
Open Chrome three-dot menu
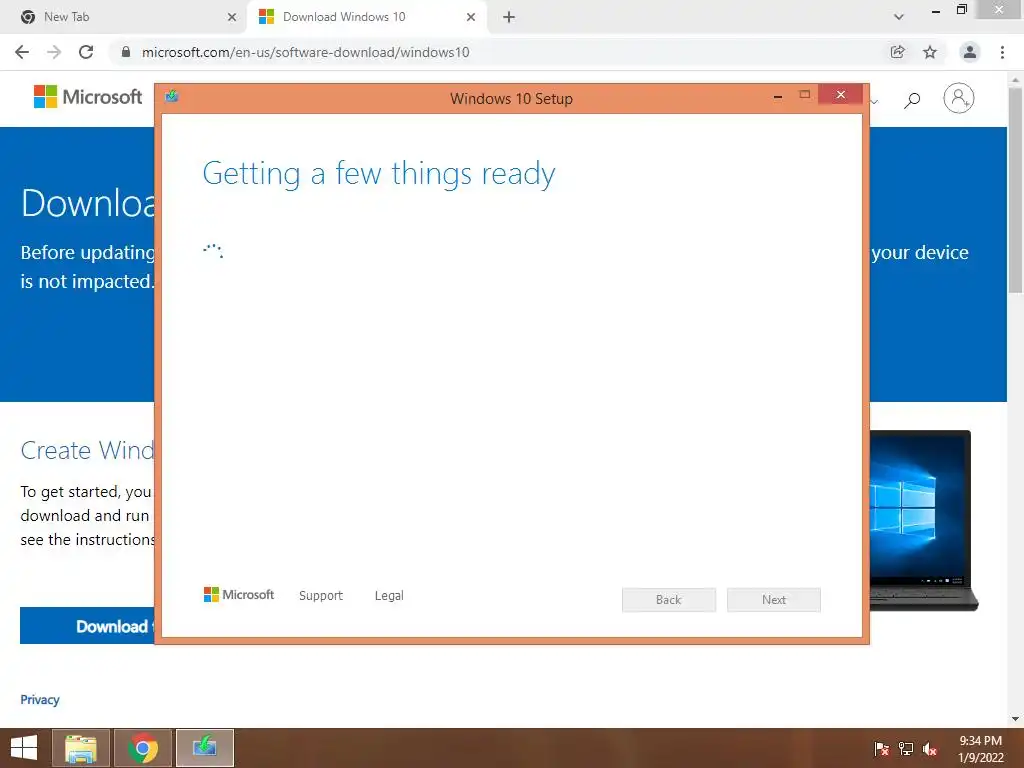pos(1002,52)
